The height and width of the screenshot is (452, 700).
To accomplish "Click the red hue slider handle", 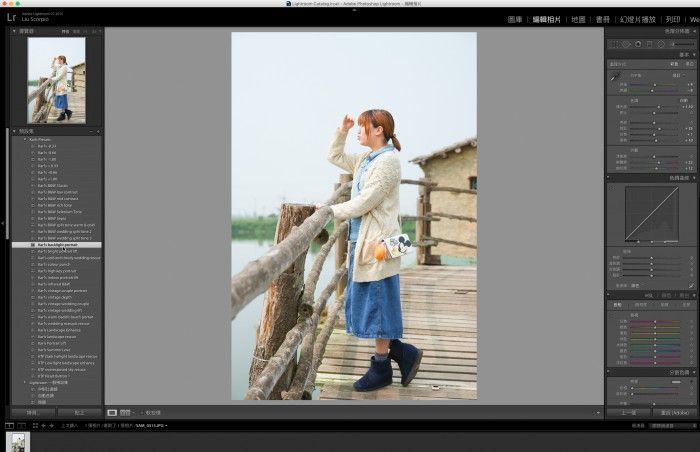I will 655,322.
